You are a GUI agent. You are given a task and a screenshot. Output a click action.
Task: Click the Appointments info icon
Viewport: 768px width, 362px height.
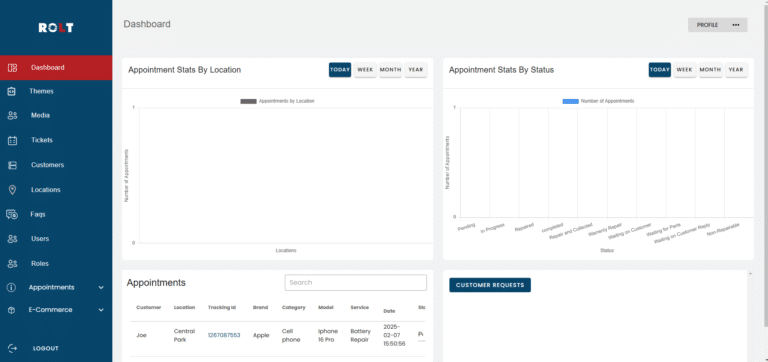tap(11, 288)
